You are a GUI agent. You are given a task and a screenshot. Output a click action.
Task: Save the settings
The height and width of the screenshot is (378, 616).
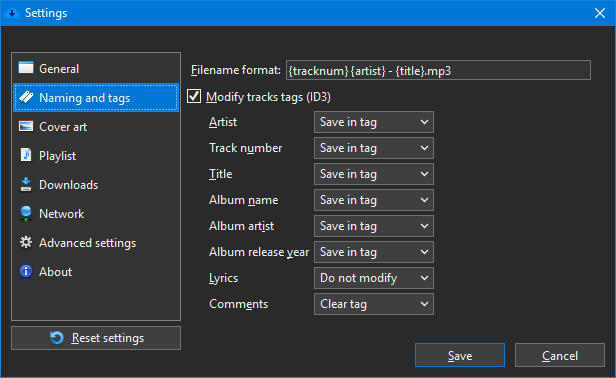click(x=460, y=355)
